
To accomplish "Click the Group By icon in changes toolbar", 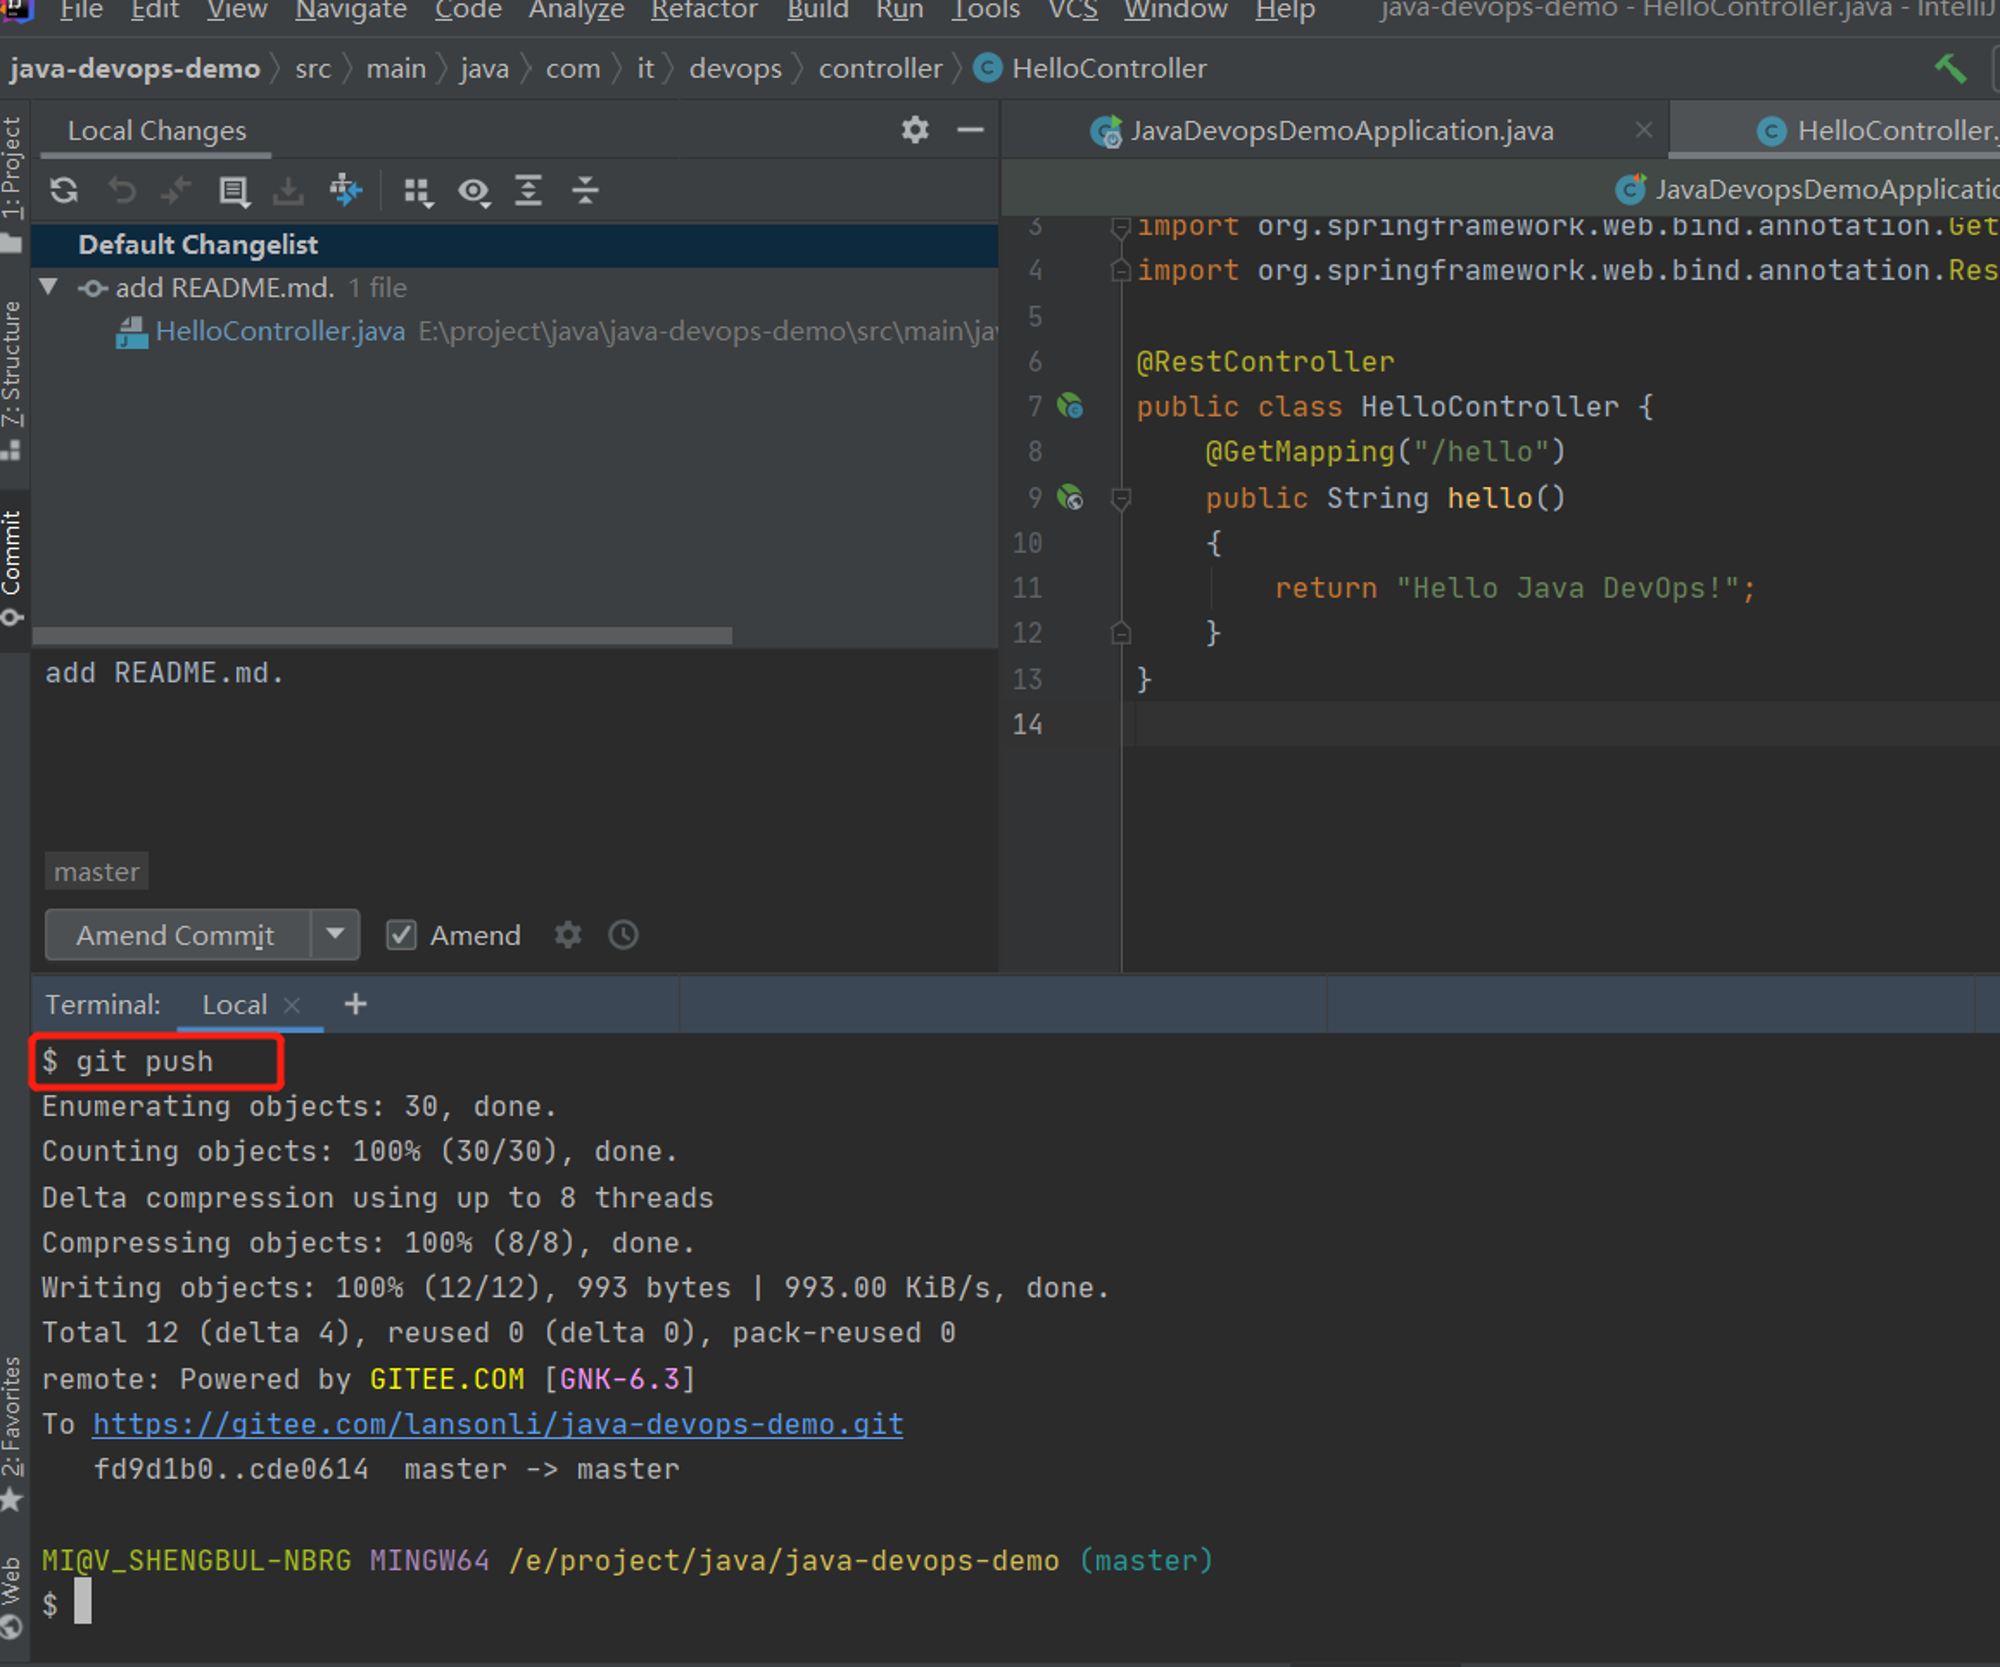I will click(418, 190).
